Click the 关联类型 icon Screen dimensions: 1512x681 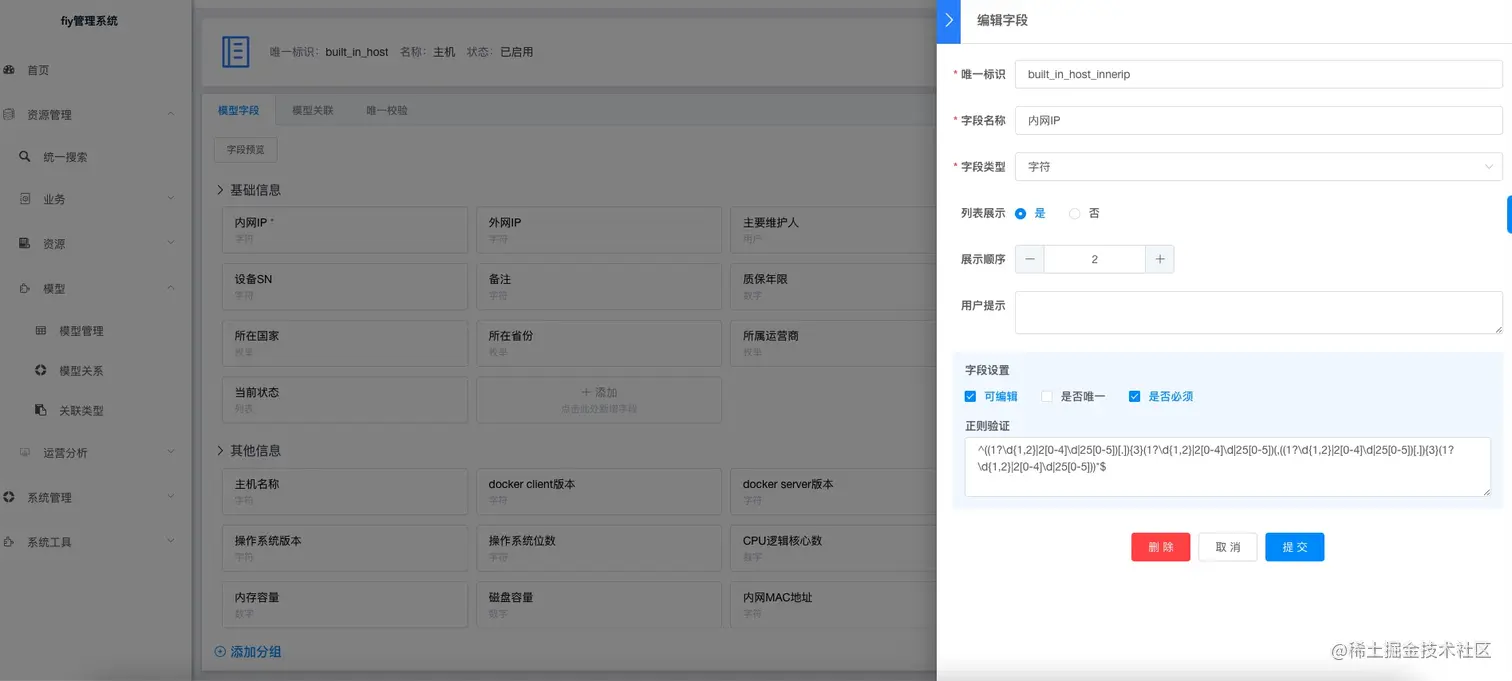(41, 410)
